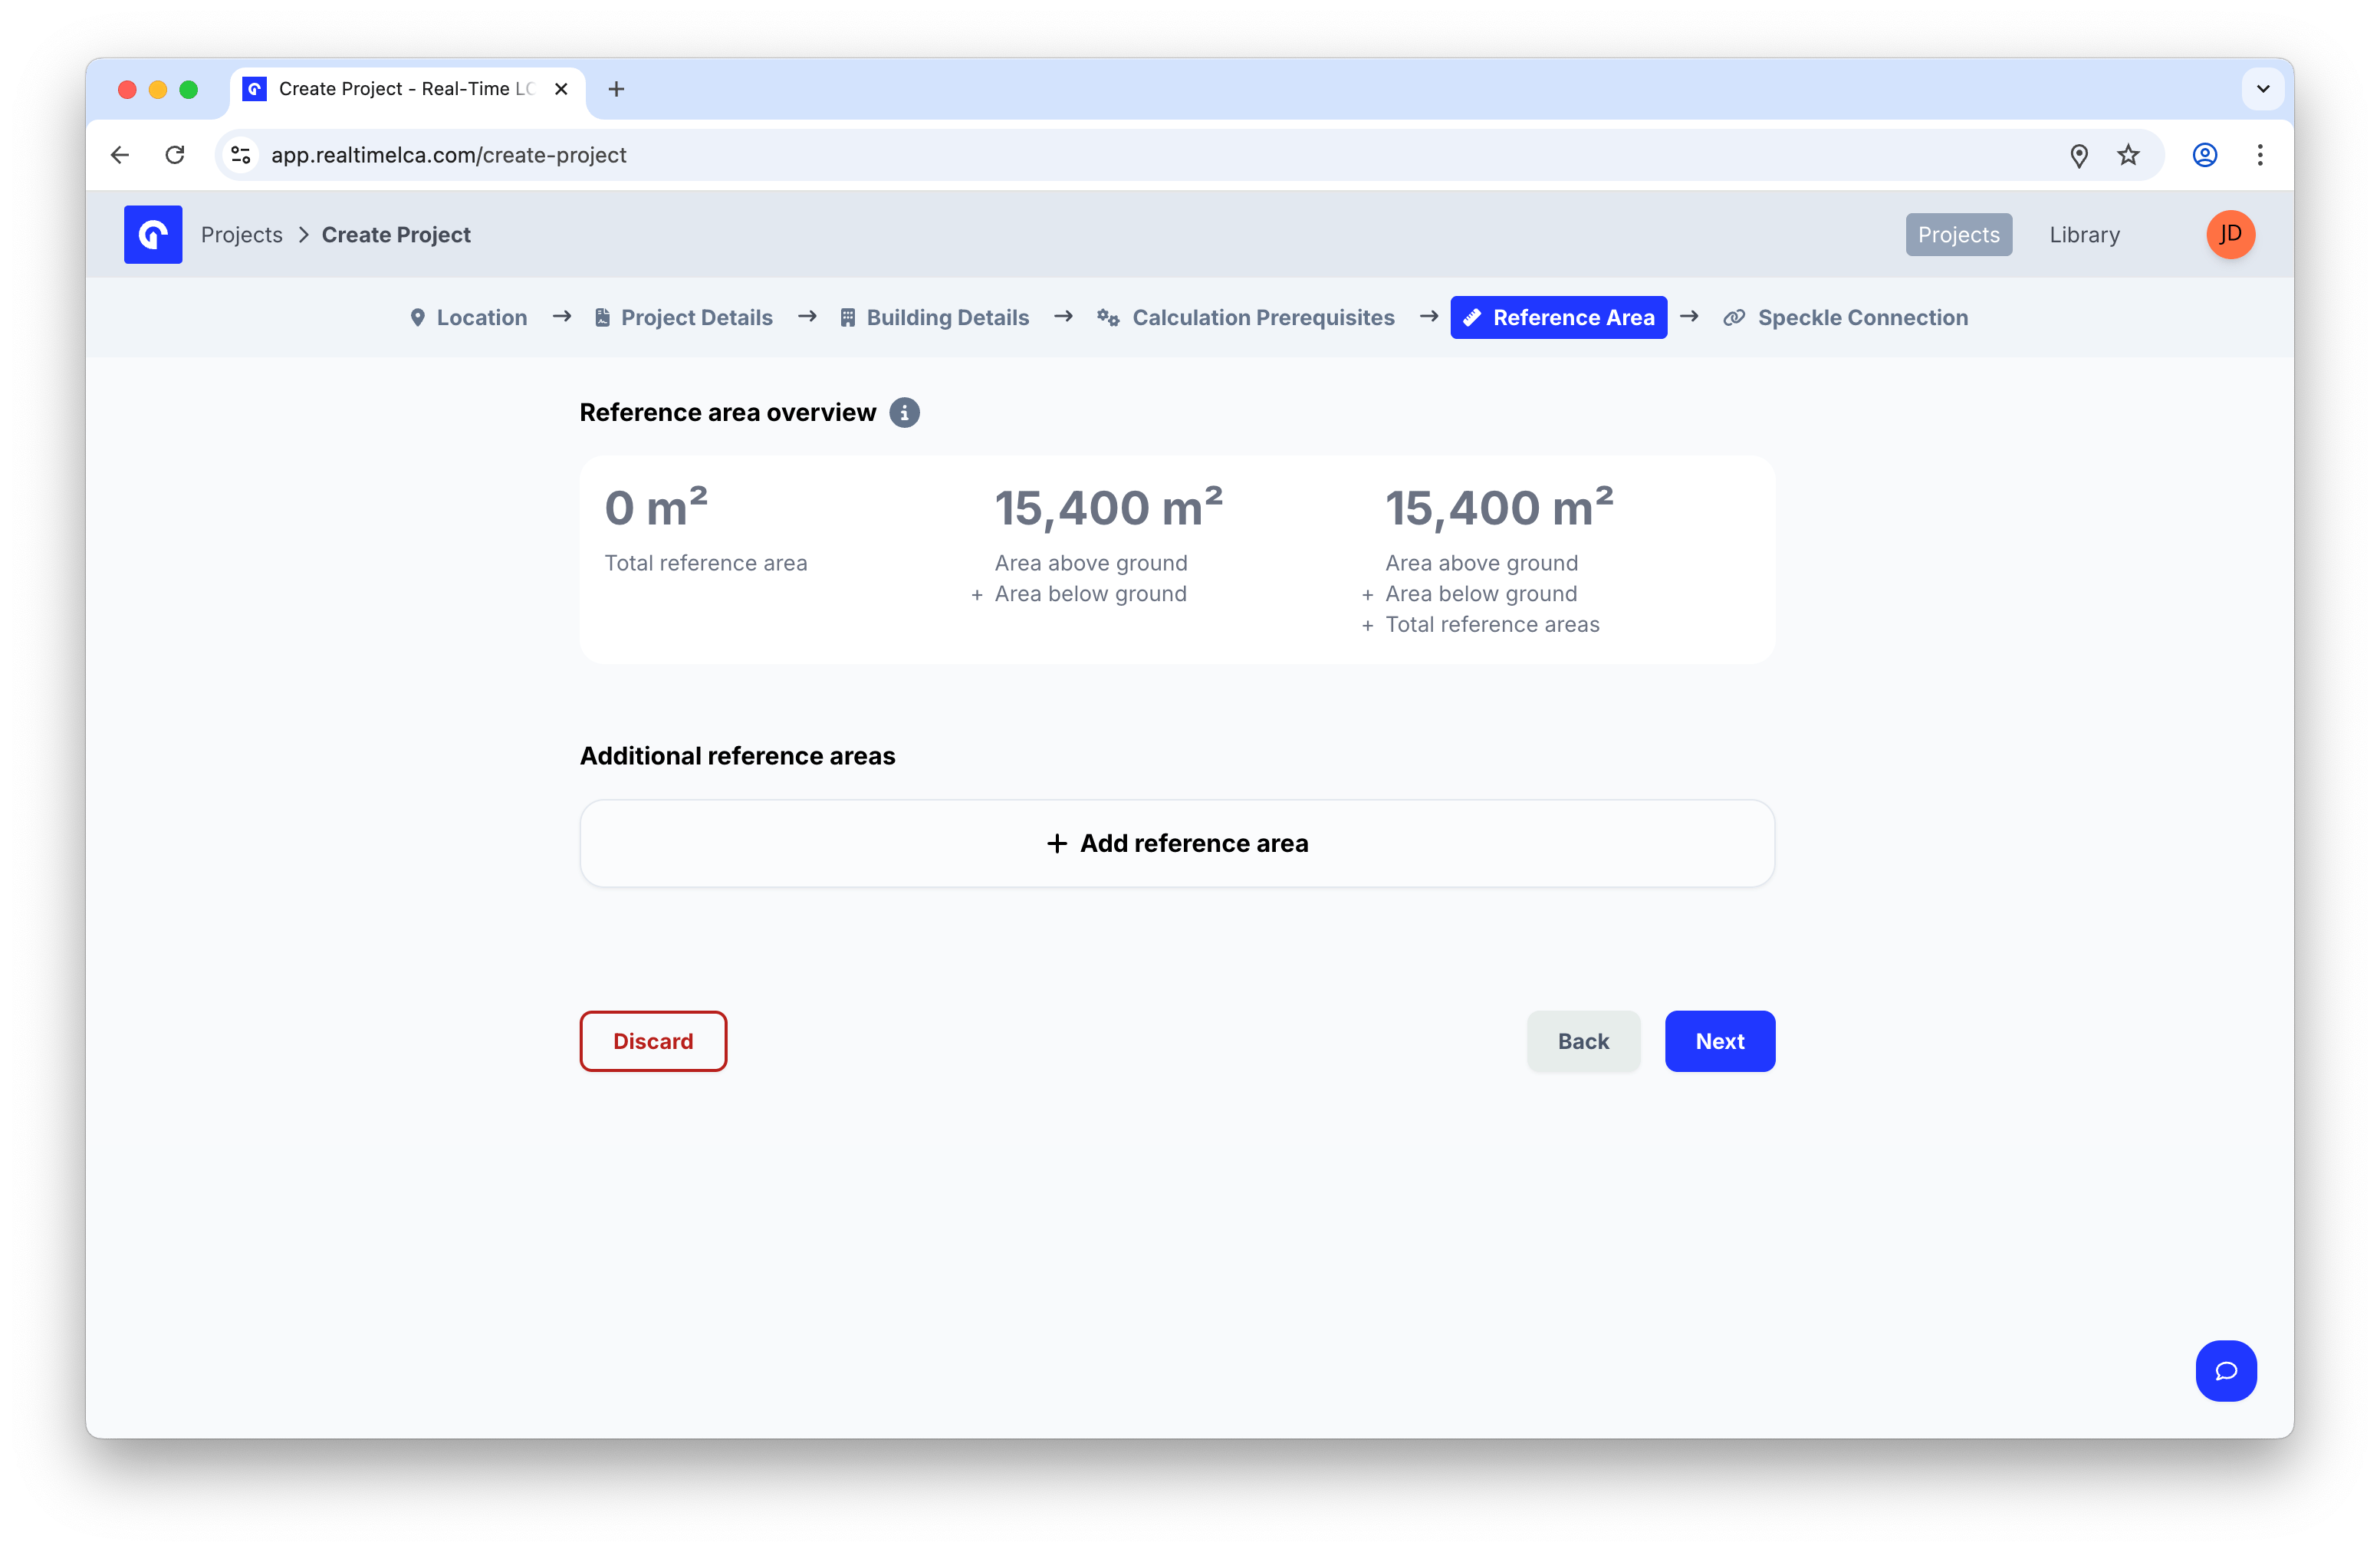Go back with browser back arrow
Viewport: 2380px width, 1552px height.
[120, 155]
